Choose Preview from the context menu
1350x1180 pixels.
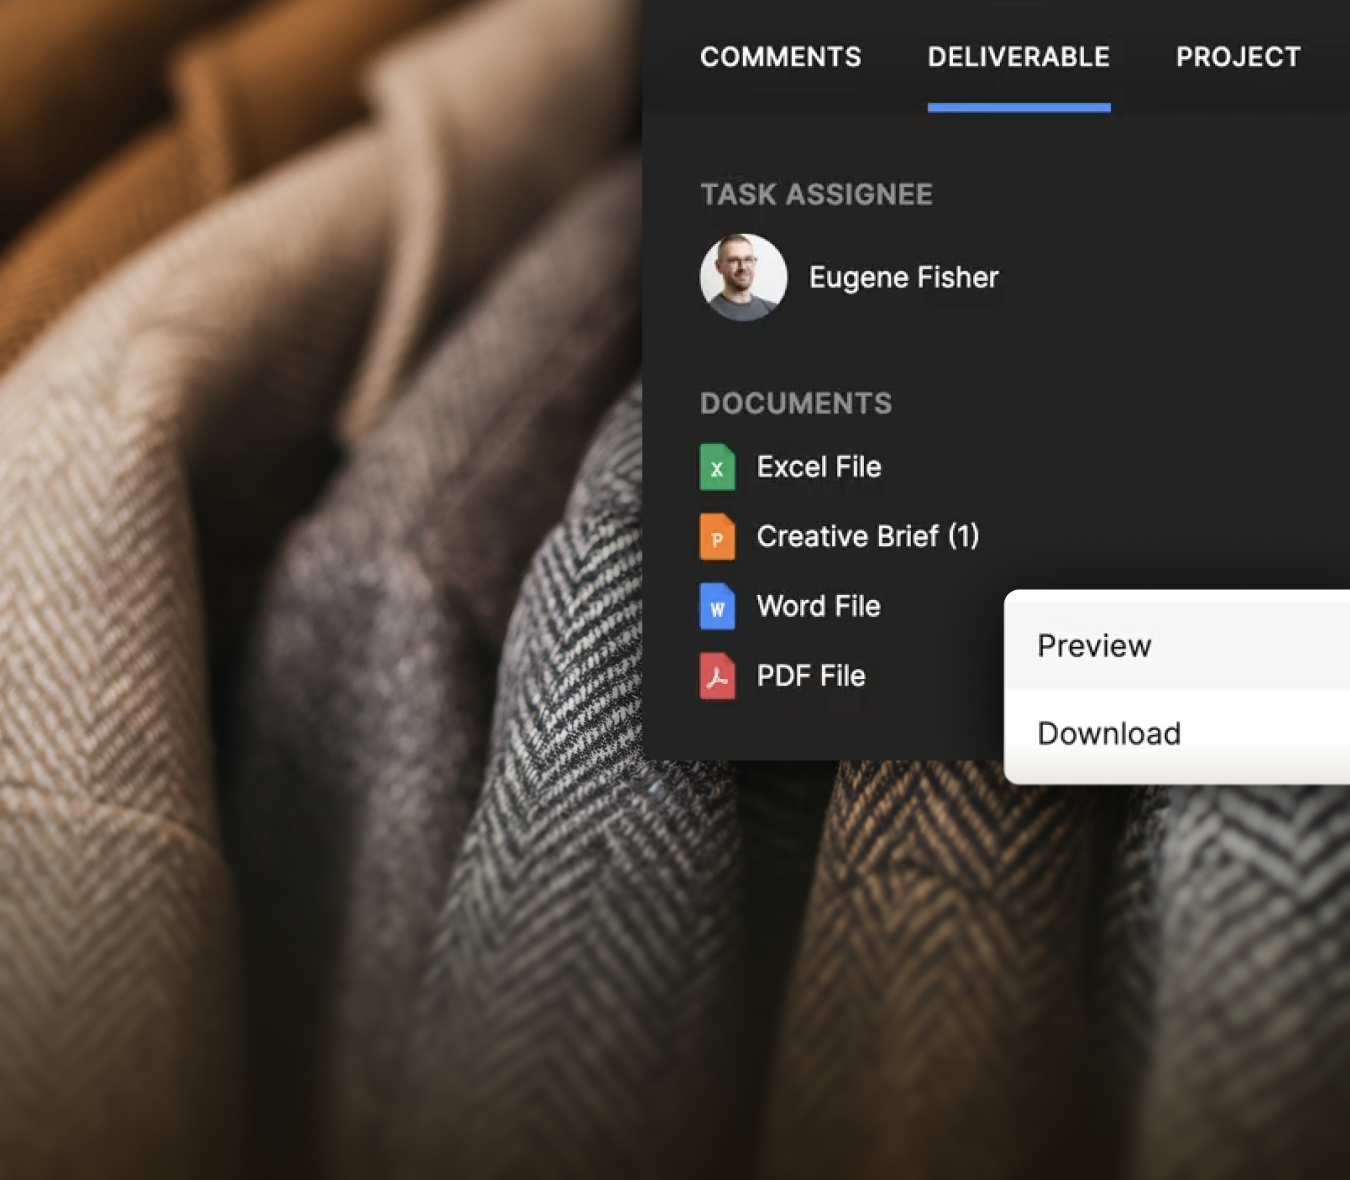(1094, 646)
